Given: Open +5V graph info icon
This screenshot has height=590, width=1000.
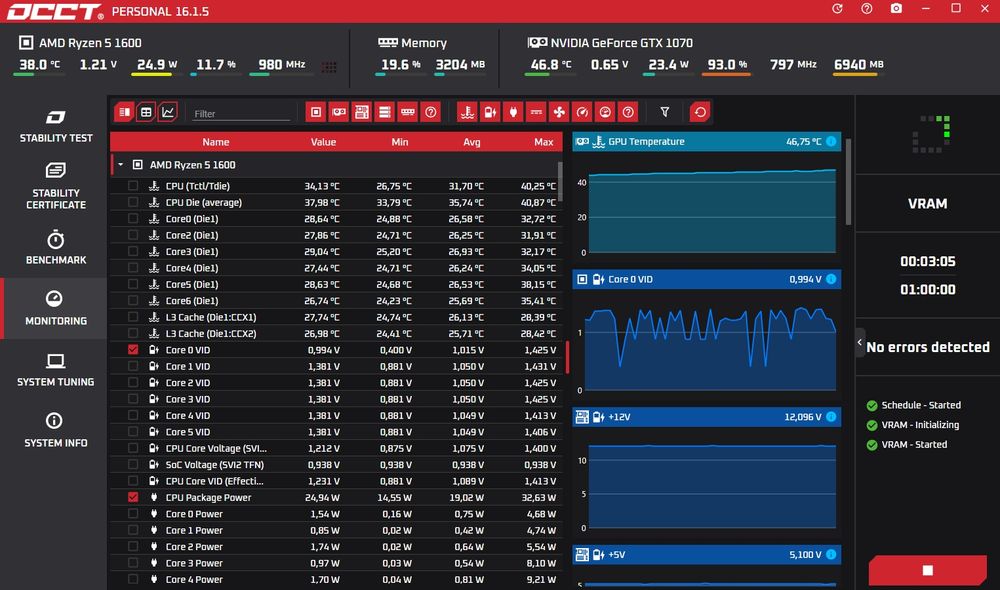Looking at the screenshot, I should tap(831, 555).
